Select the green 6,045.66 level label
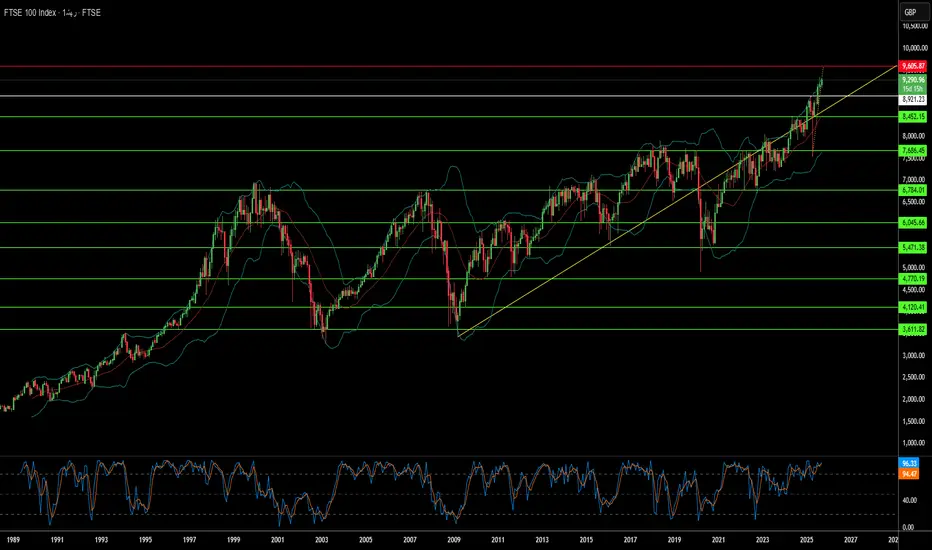 913,222
